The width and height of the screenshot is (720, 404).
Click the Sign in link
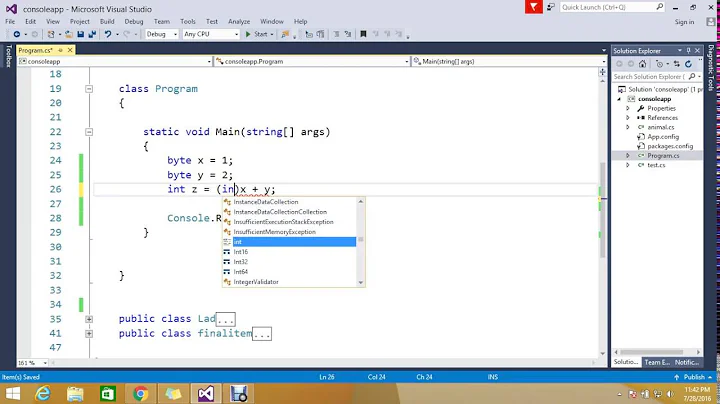coord(684,21)
